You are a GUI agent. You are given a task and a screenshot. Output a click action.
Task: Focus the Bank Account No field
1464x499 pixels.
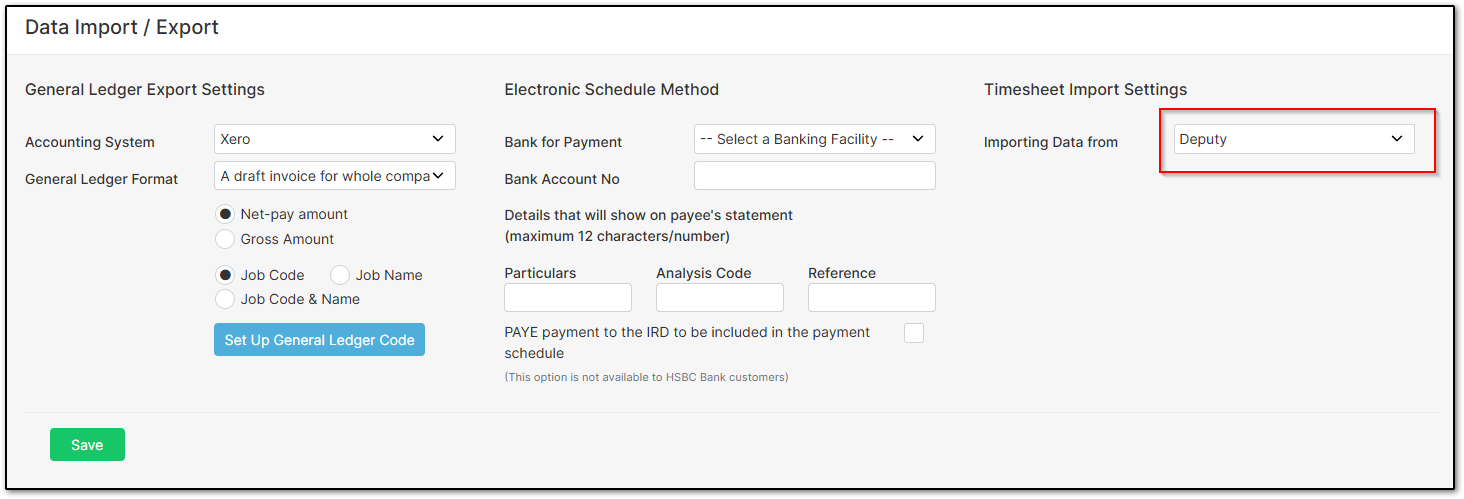pos(815,176)
